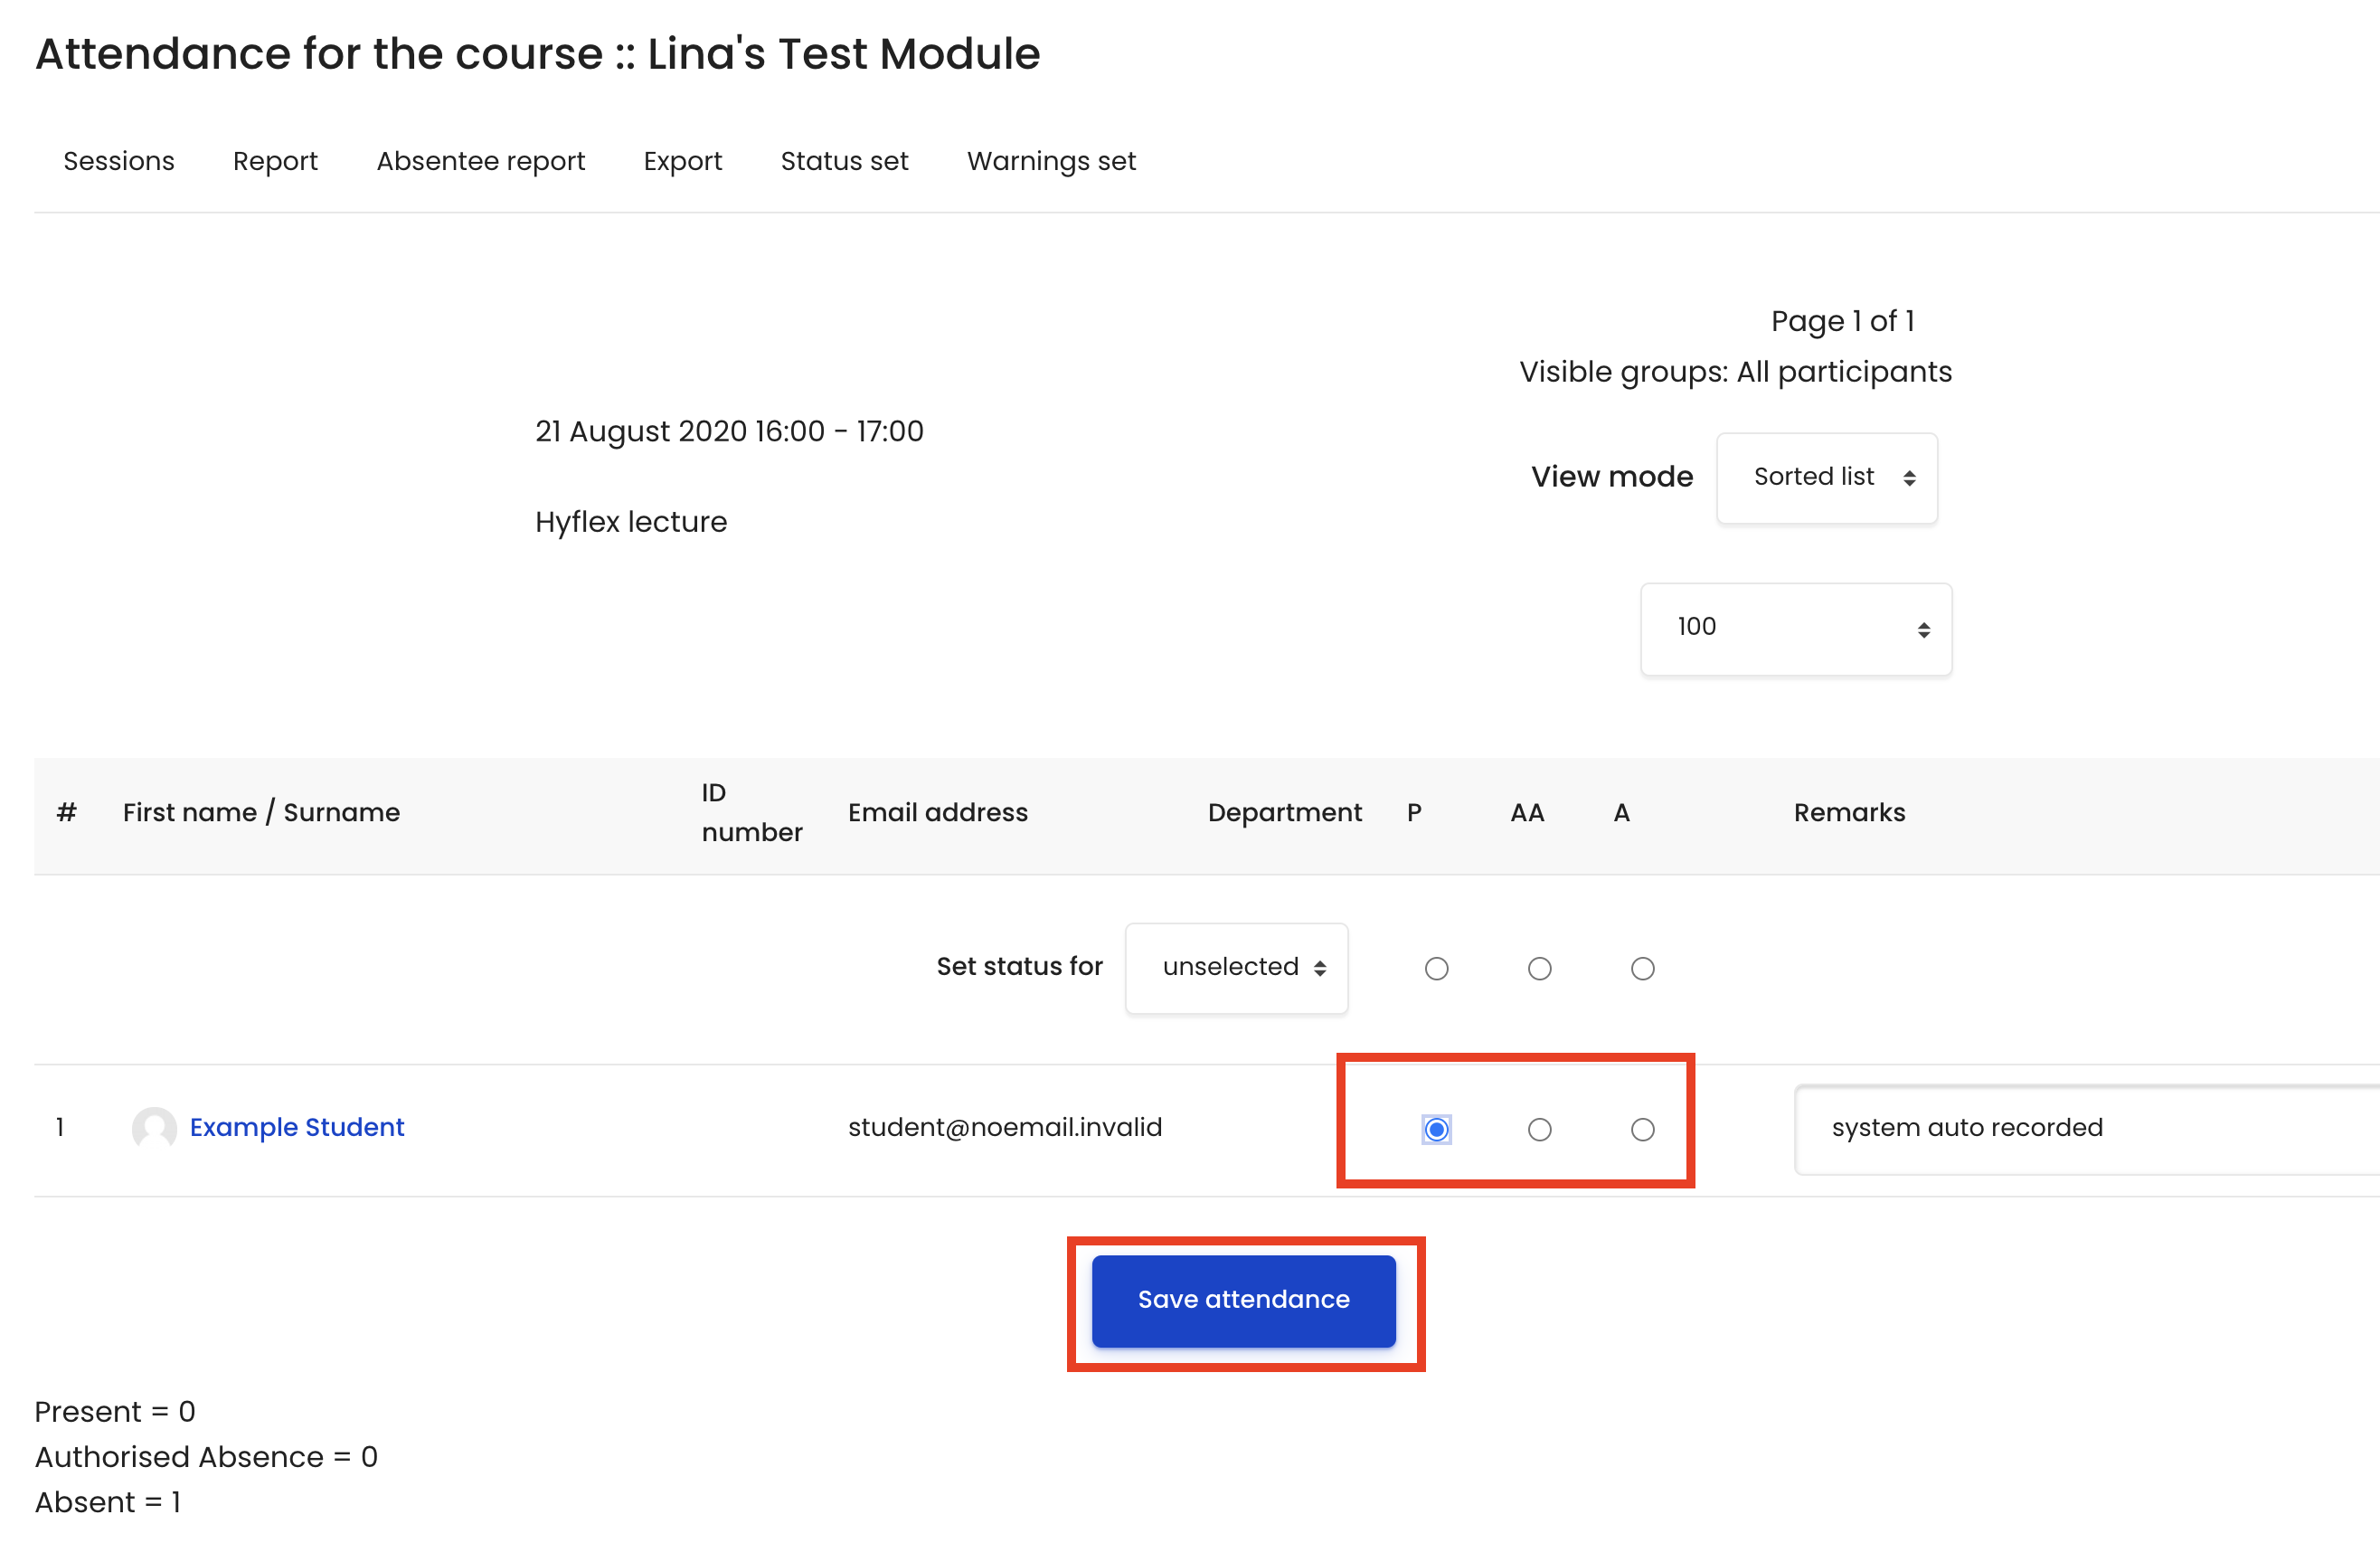2380x1543 pixels.
Task: Click the Remarks field with 'system auto recorded'
Action: coord(2087,1128)
